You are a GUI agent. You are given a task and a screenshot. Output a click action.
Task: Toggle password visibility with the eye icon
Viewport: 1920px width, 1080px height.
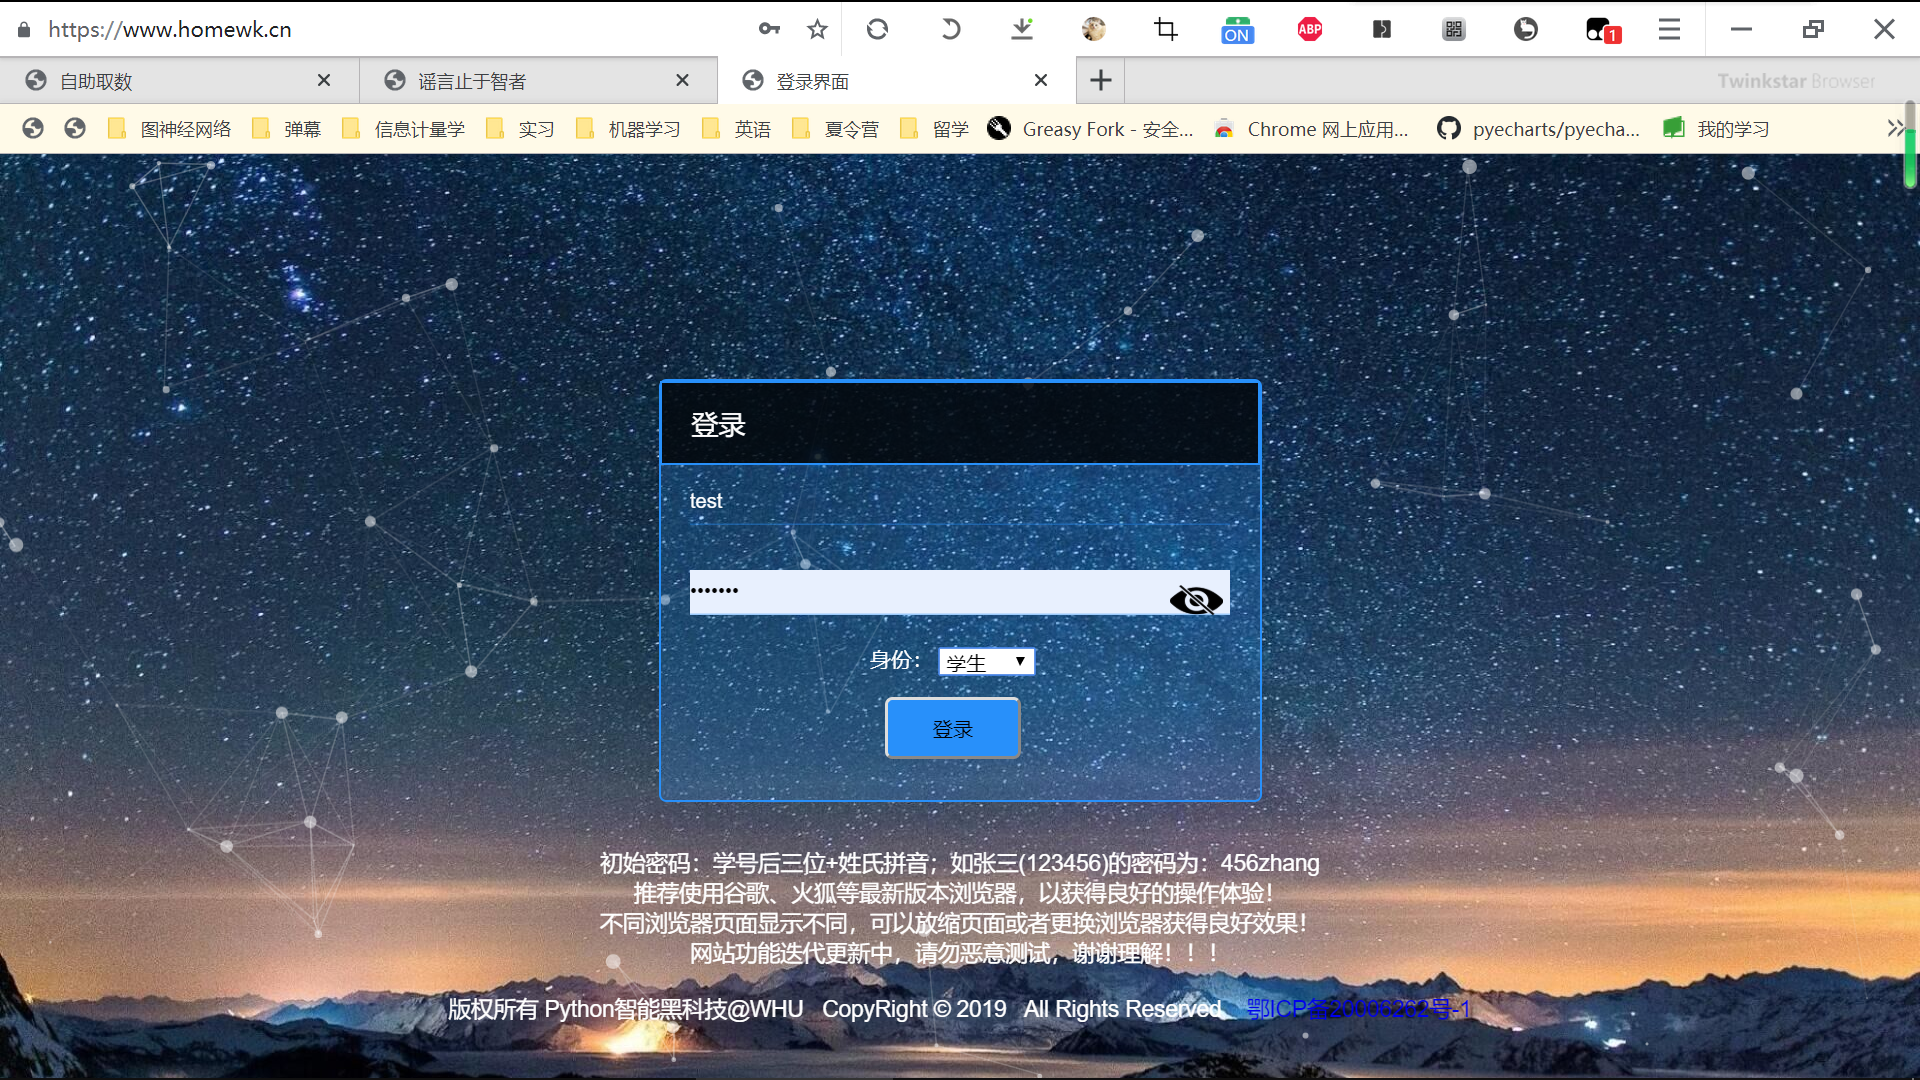point(1196,599)
